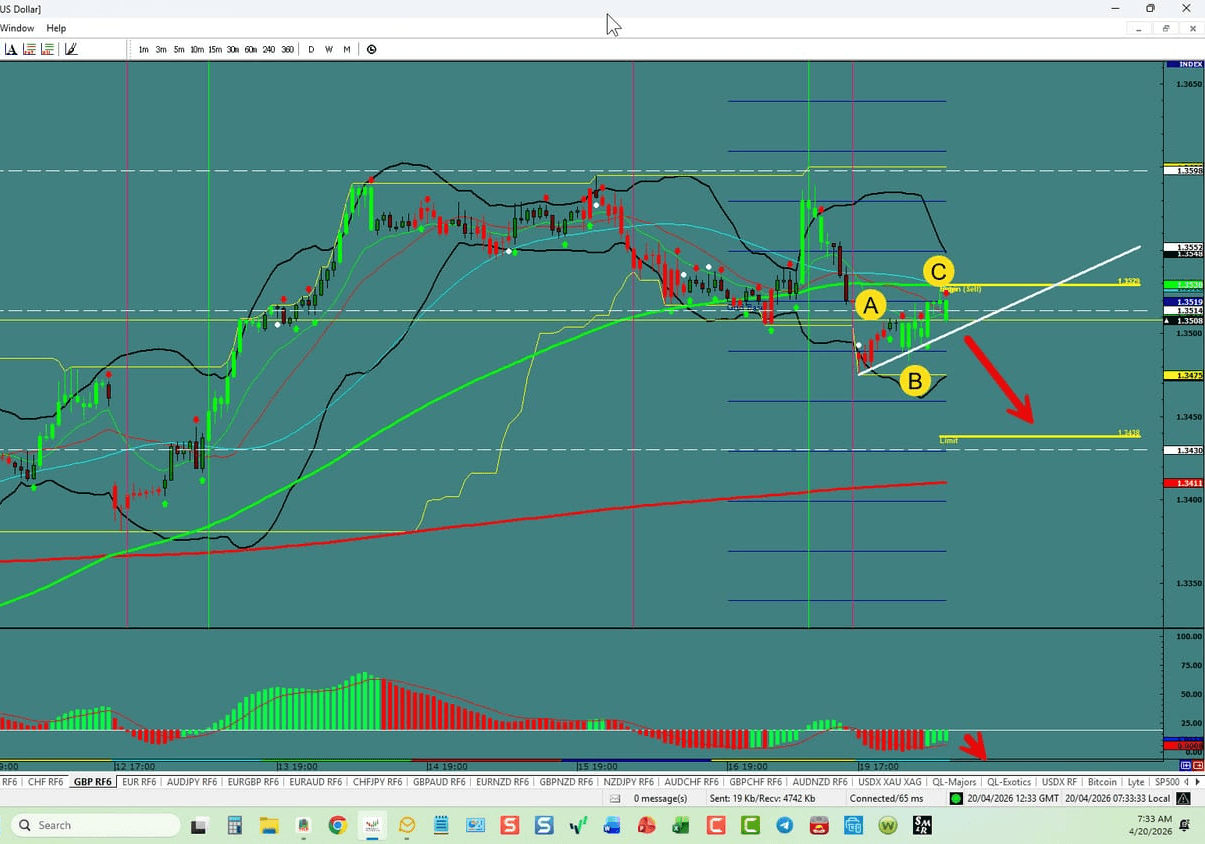Open Word from the taskbar
Image resolution: width=1205 pixels, height=844 pixels.
[x=612, y=826]
